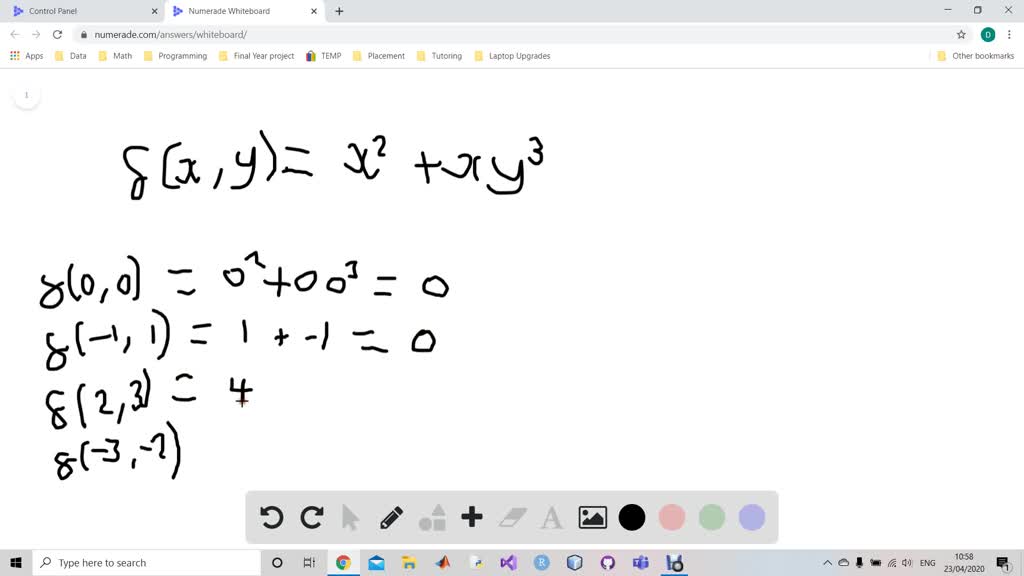The image size is (1024, 576).
Task: Open the Action Center notifications
Action: (x=1004, y=562)
